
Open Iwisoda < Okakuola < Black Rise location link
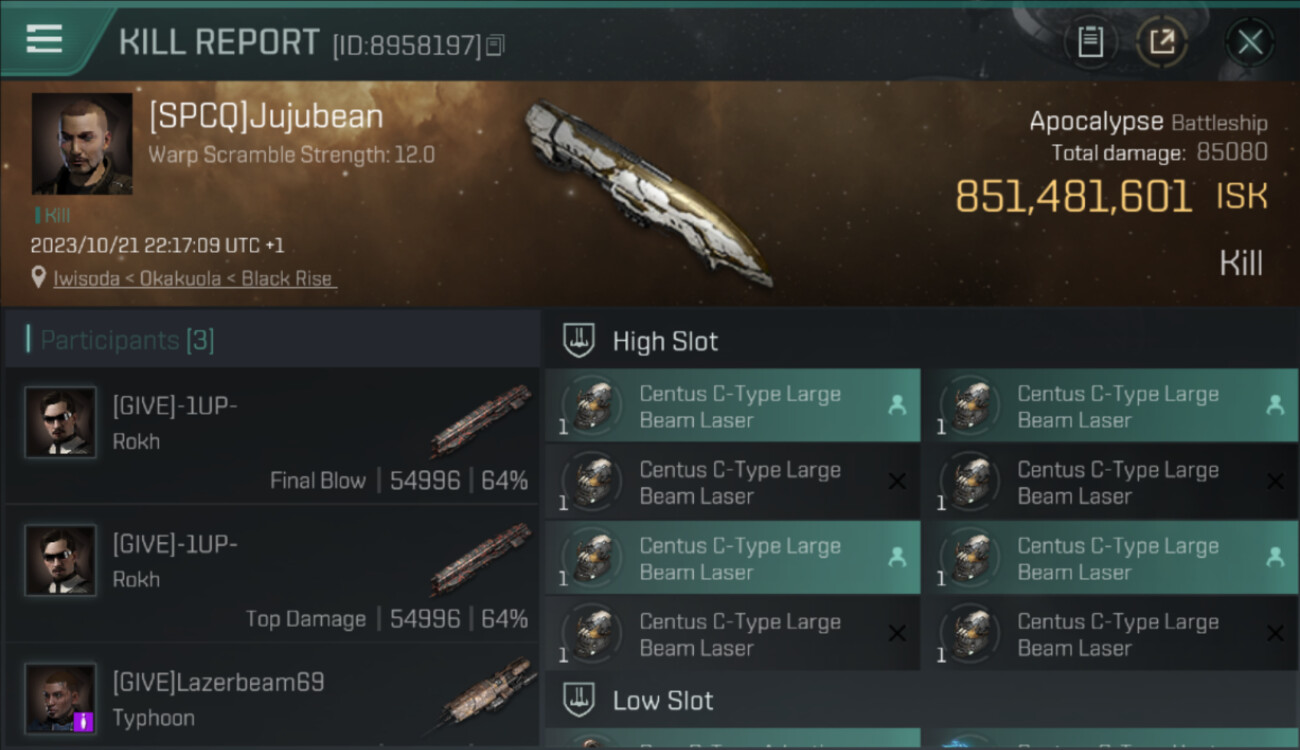(x=195, y=278)
